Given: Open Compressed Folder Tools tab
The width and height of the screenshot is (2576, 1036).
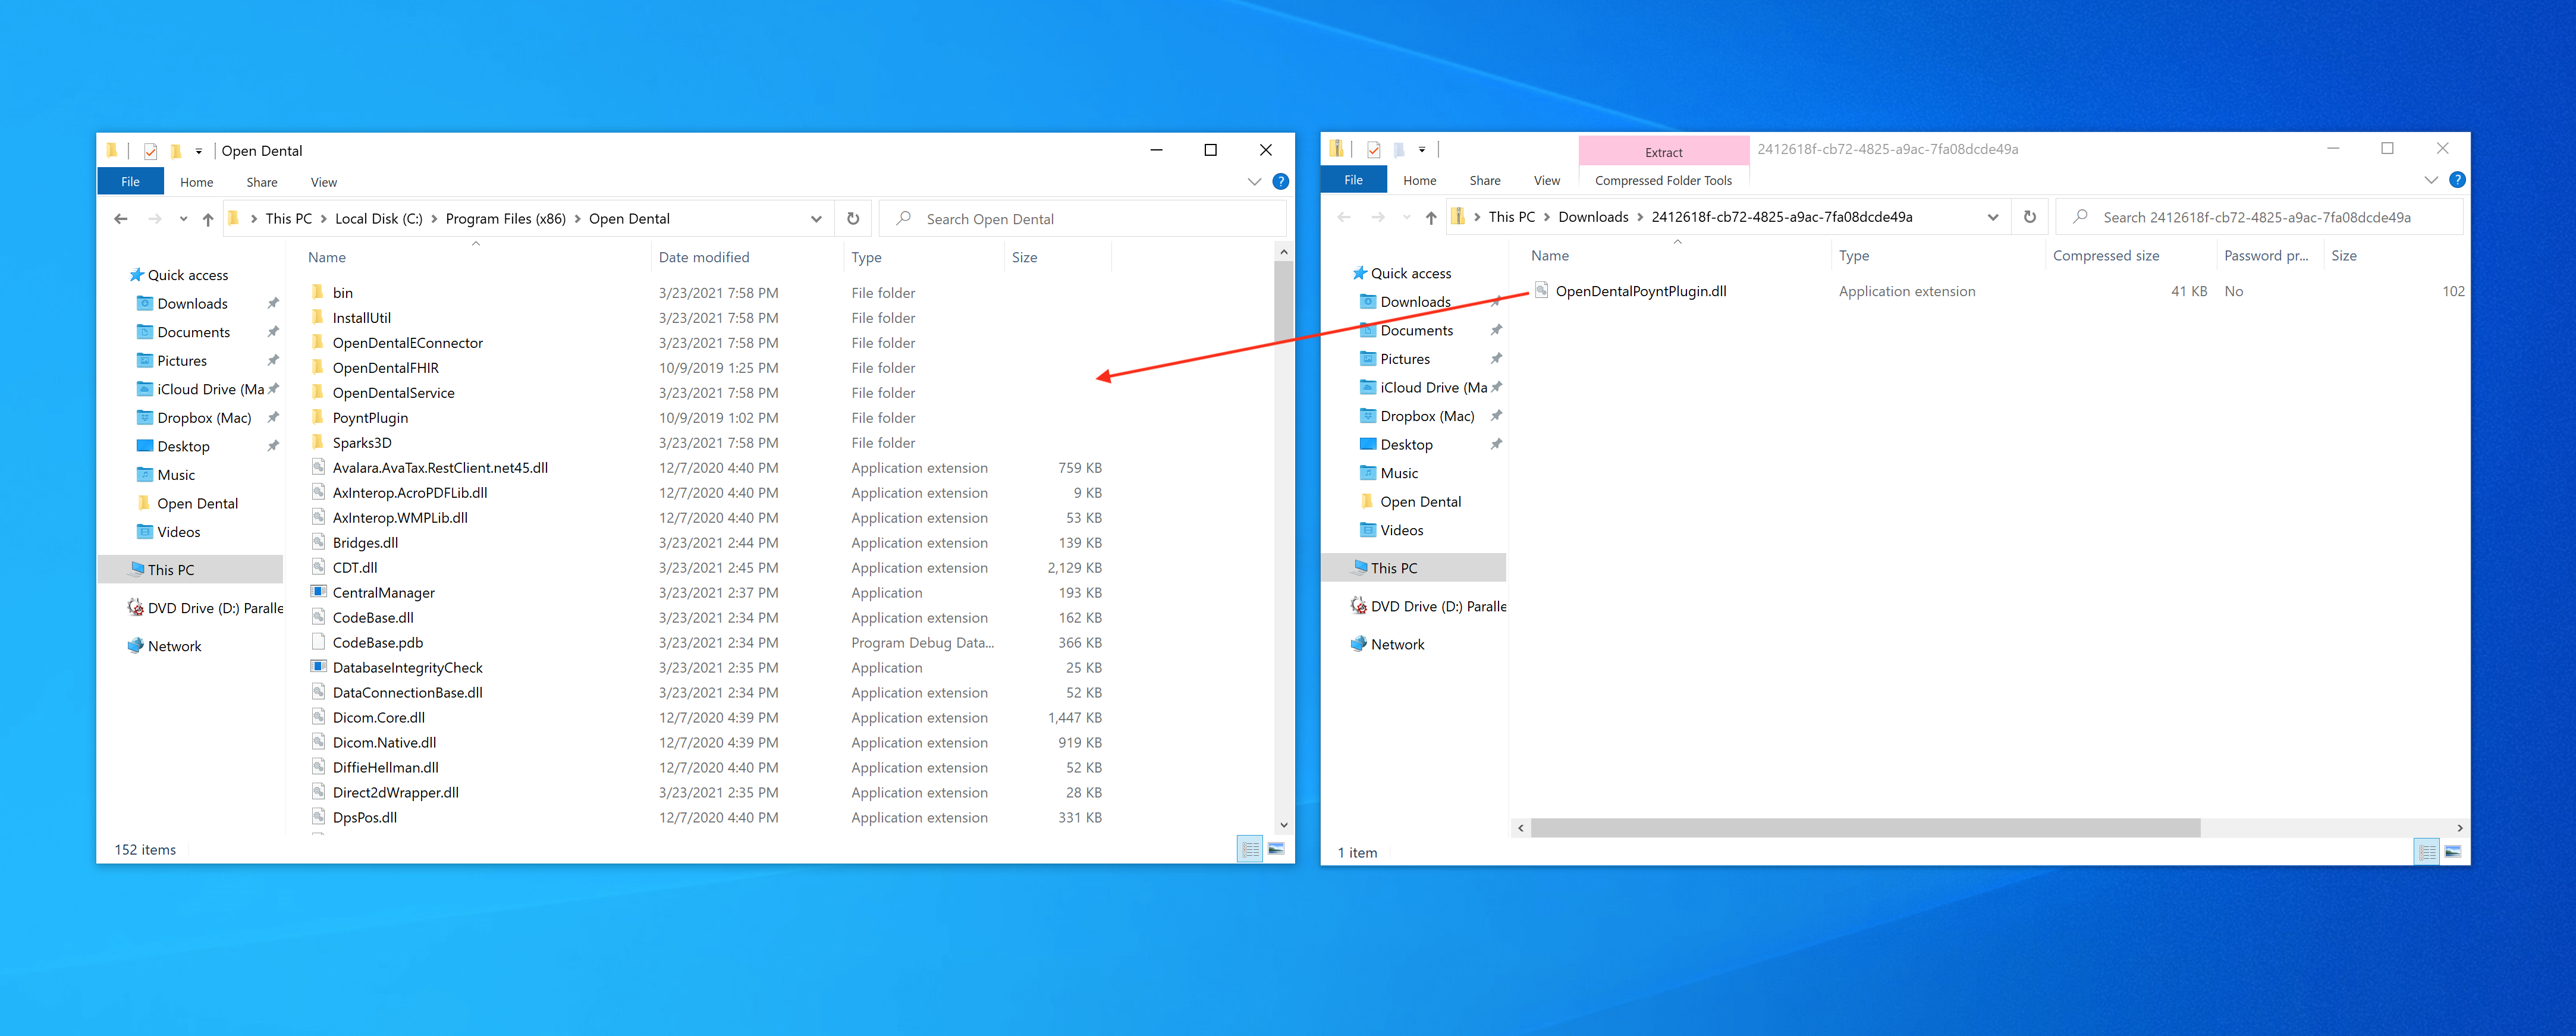Looking at the screenshot, I should click(1663, 181).
